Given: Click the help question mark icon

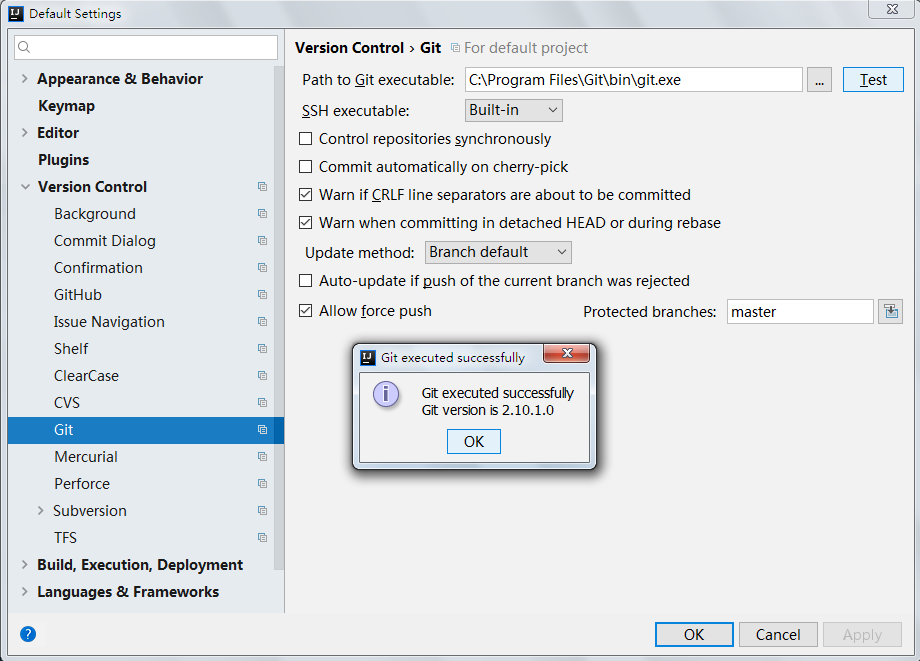Looking at the screenshot, I should point(28,634).
